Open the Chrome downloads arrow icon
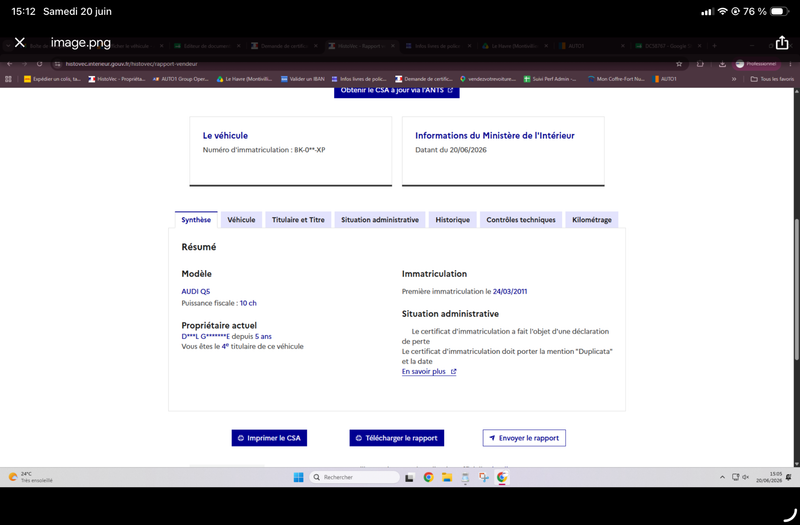800x525 pixels. click(x=722, y=64)
